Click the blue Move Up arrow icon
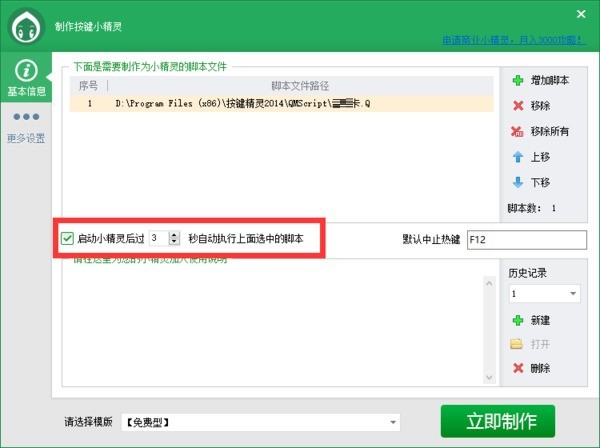The image size is (600, 448). 517,157
